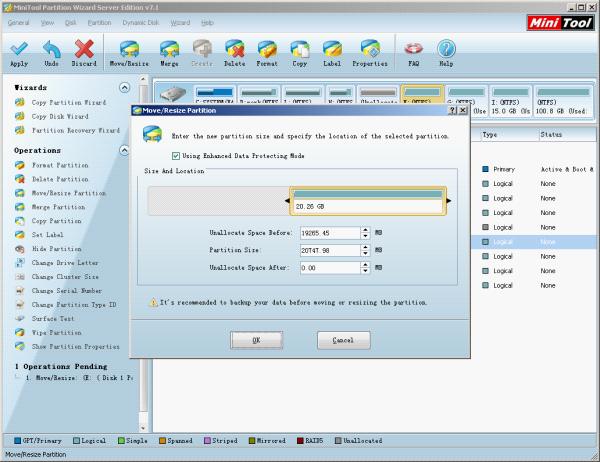Screen dimensions: 600x462
Task: Increase Unallocate Space Before spinner
Action: click(x=365, y=230)
